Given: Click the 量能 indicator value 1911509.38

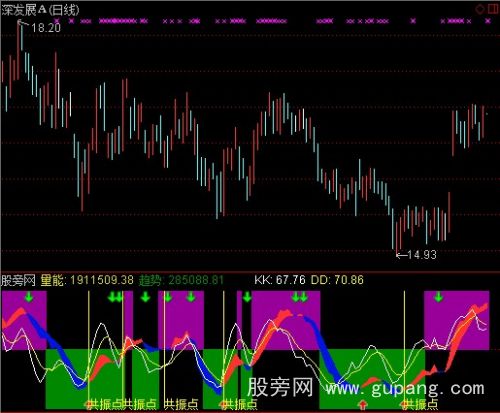Looking at the screenshot, I should pyautogui.click(x=102, y=280).
